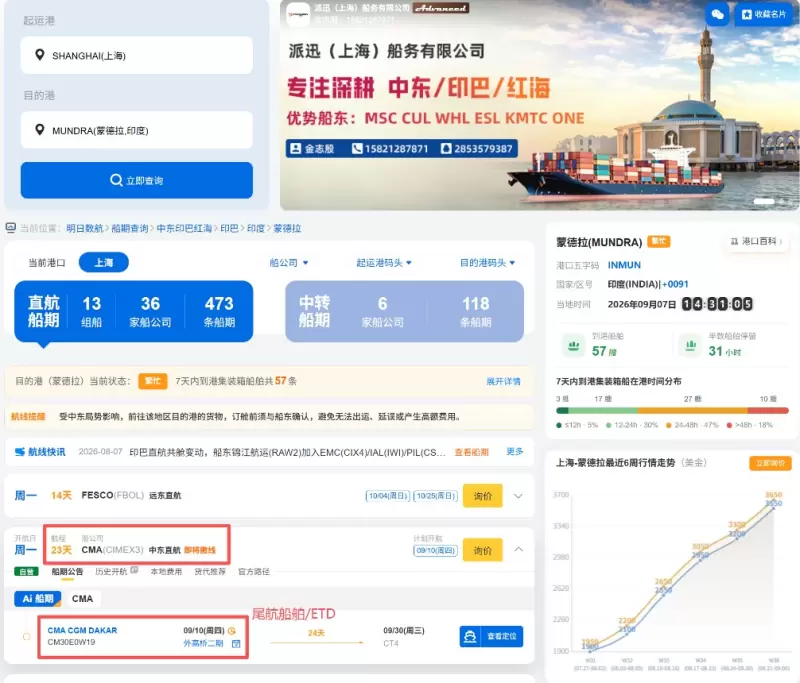Click 询价 on the FESCO row
The width and height of the screenshot is (800, 683).
483,496
